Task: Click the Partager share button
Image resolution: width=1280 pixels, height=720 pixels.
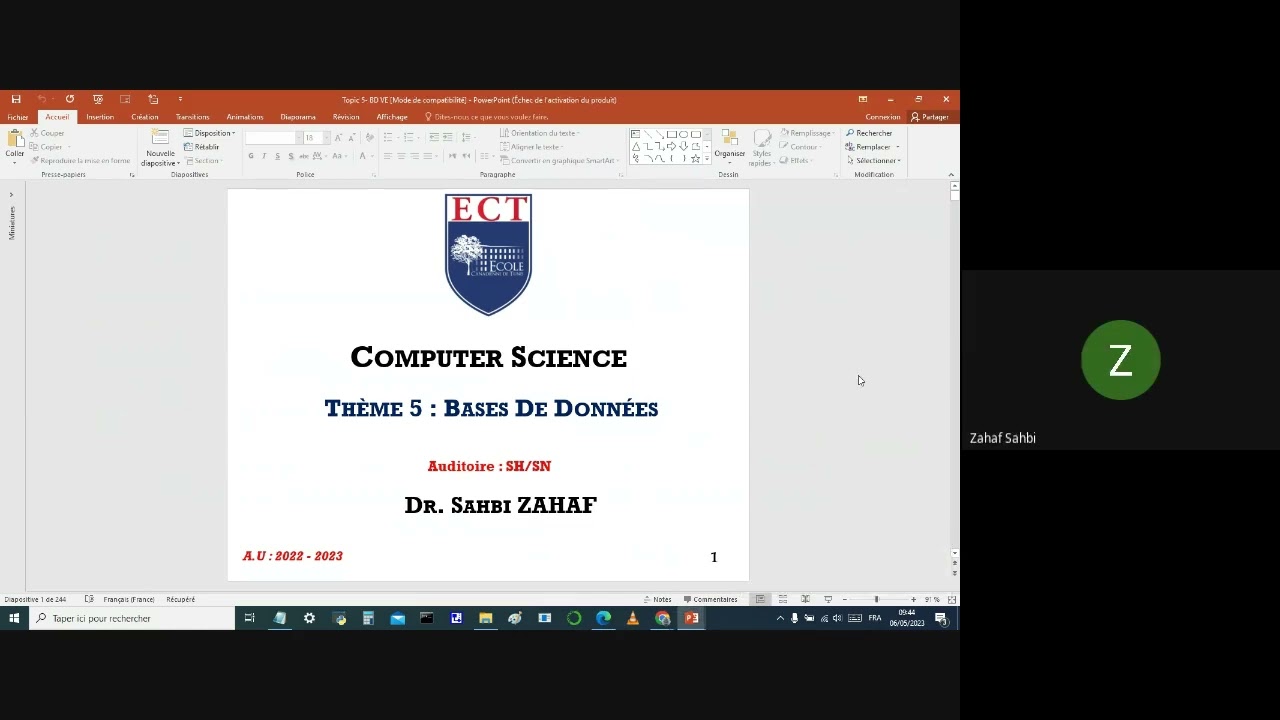Action: (930, 117)
